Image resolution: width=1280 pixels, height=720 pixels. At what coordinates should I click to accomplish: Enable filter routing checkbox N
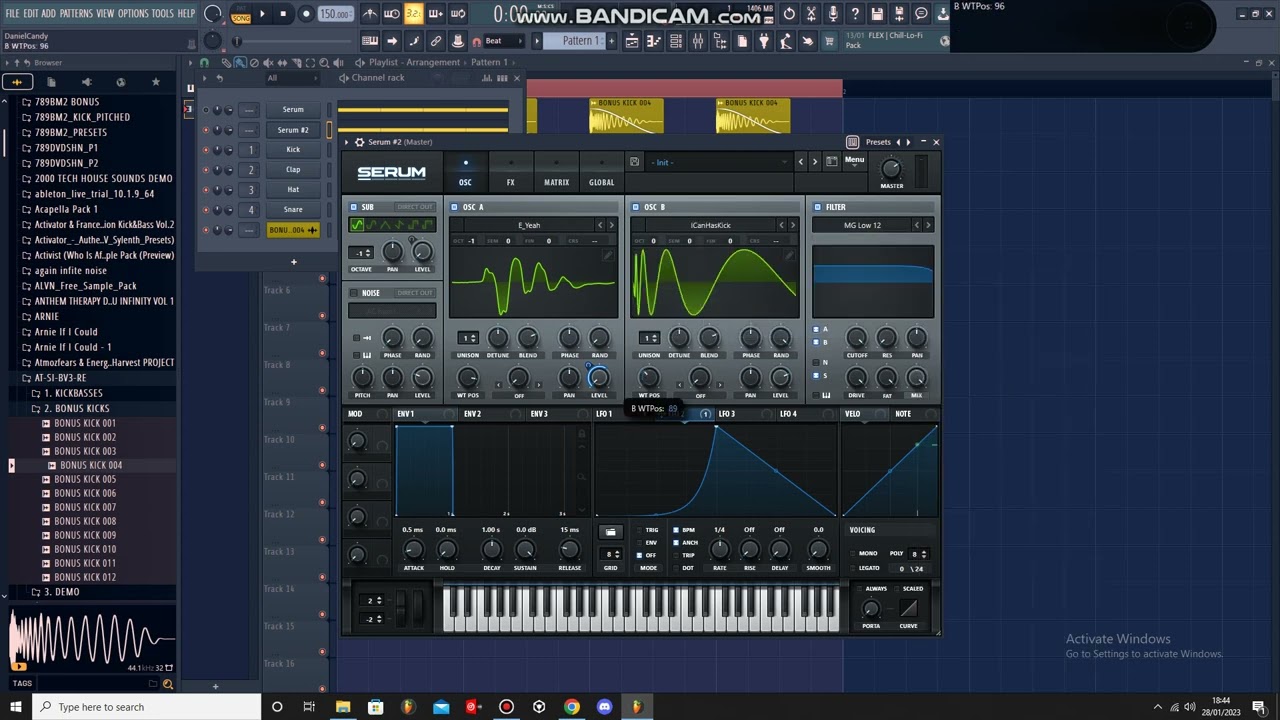(816, 362)
